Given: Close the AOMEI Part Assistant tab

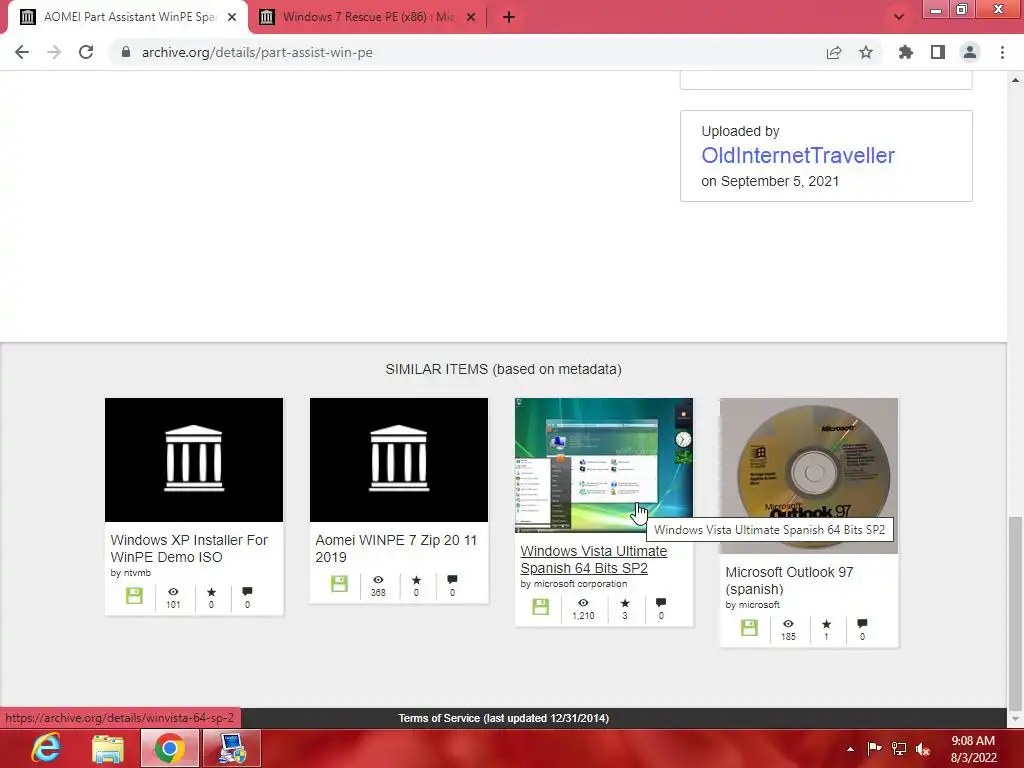Looking at the screenshot, I should pos(232,17).
